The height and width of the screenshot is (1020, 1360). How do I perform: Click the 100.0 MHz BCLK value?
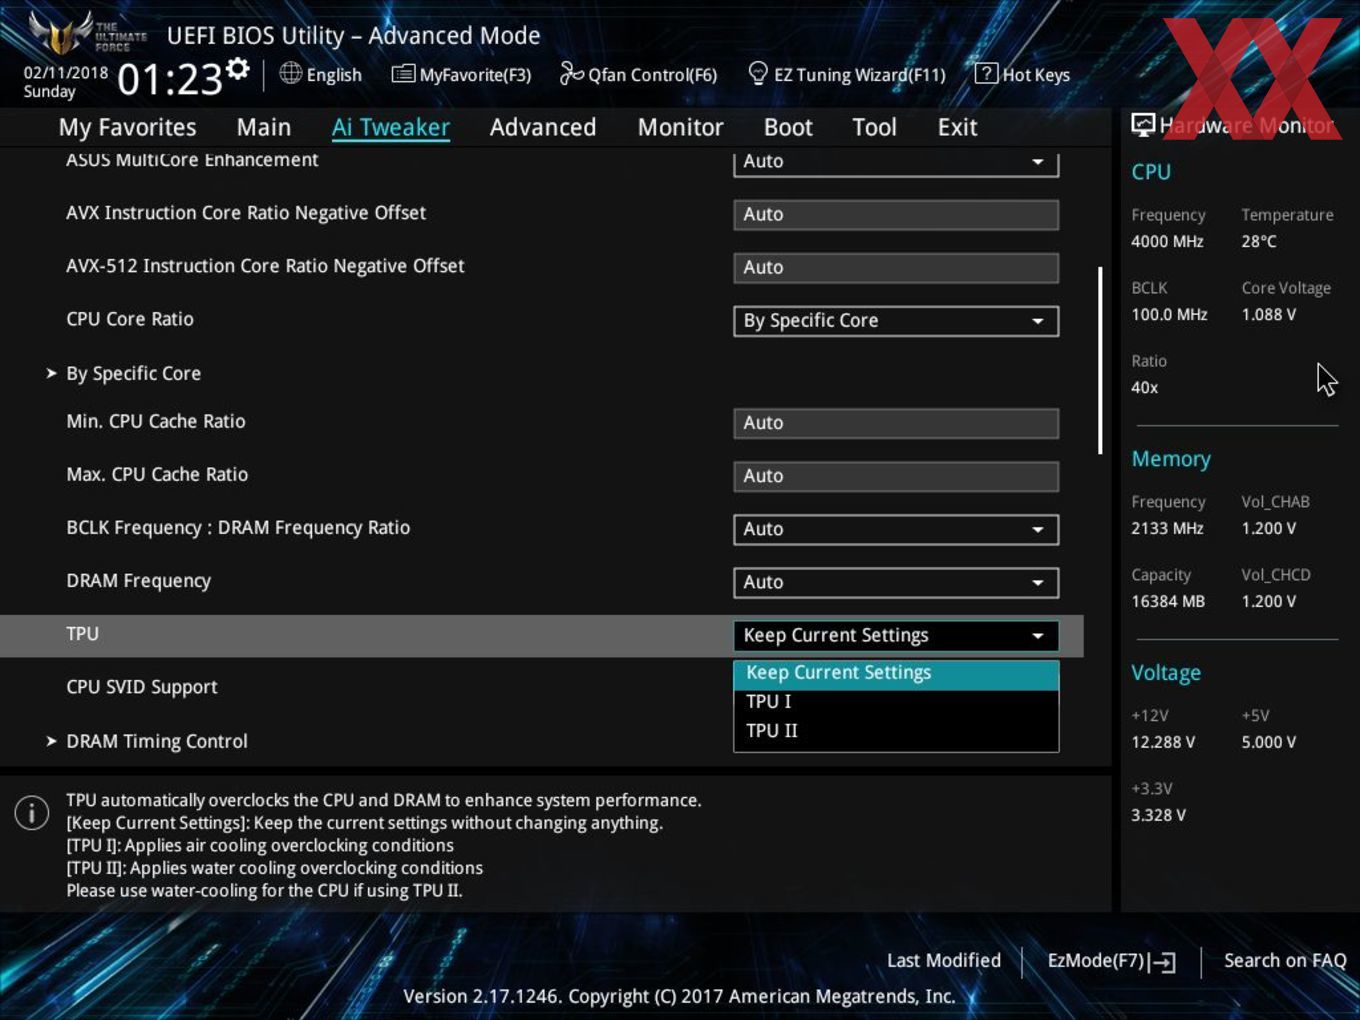point(1169,314)
